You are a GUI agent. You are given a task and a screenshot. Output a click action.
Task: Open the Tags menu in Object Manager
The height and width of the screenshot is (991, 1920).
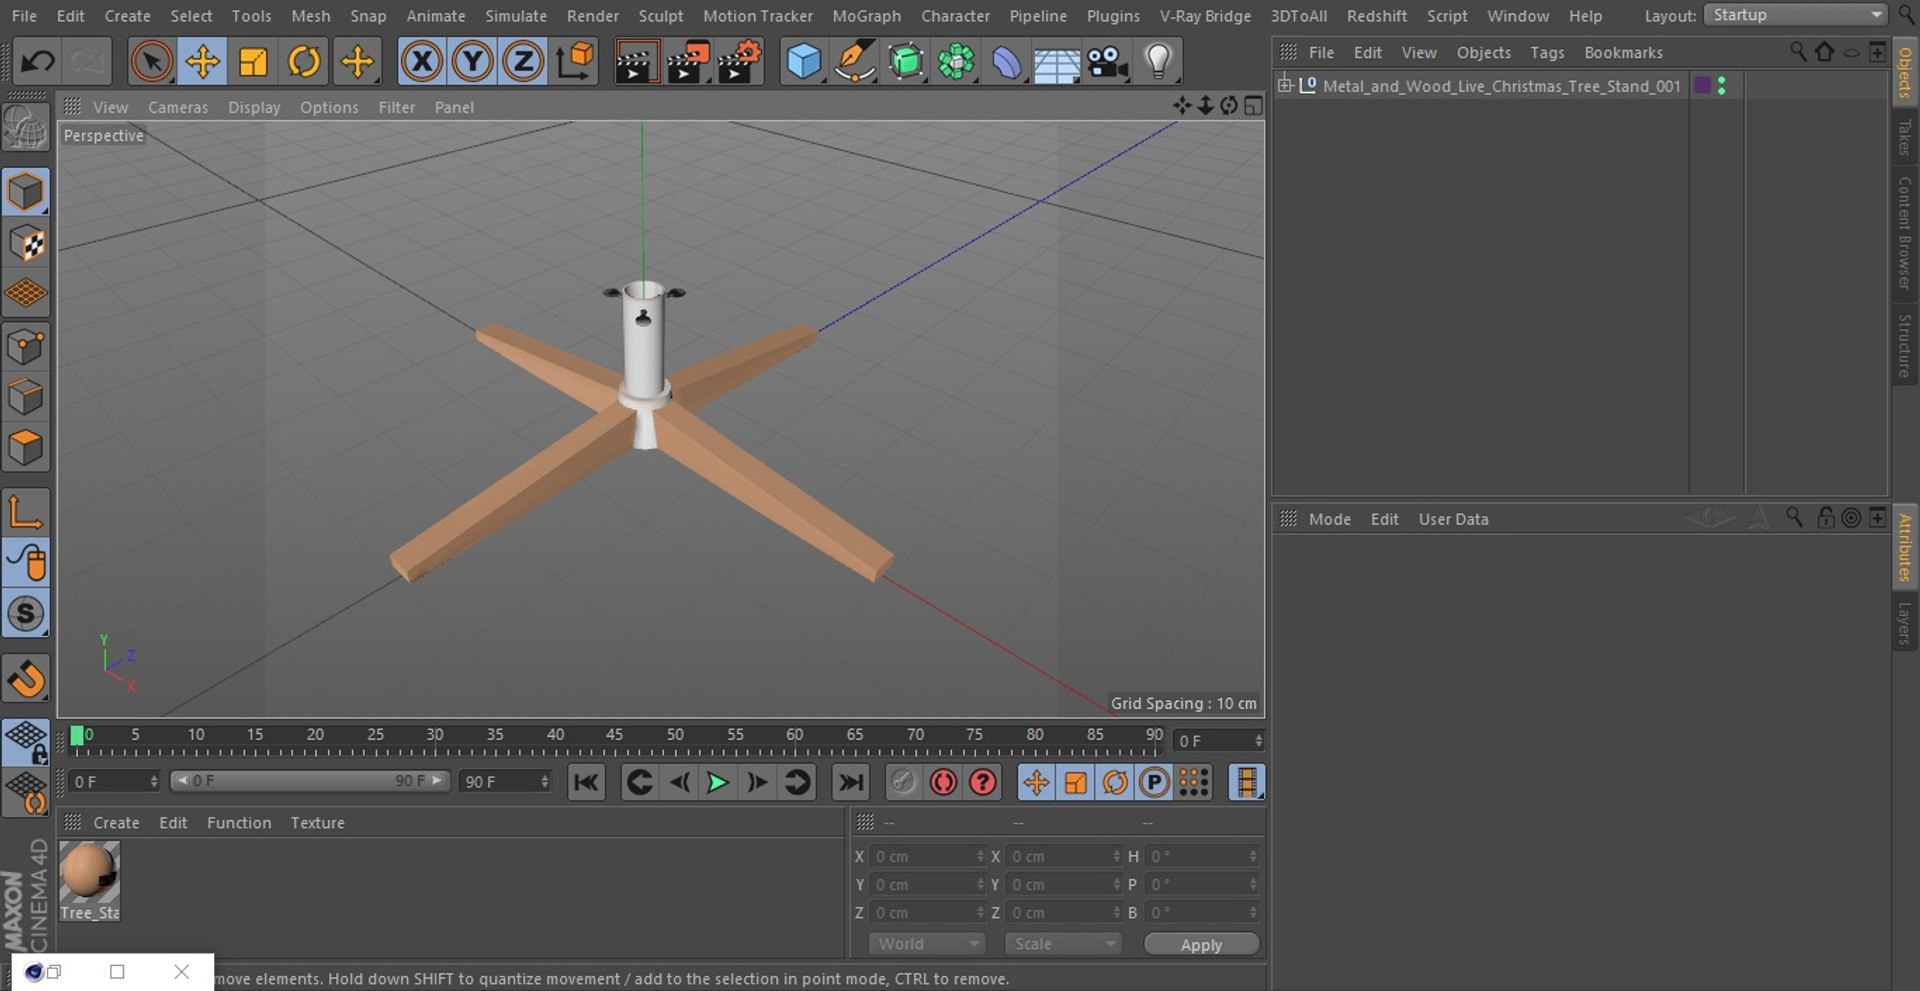[1547, 52]
